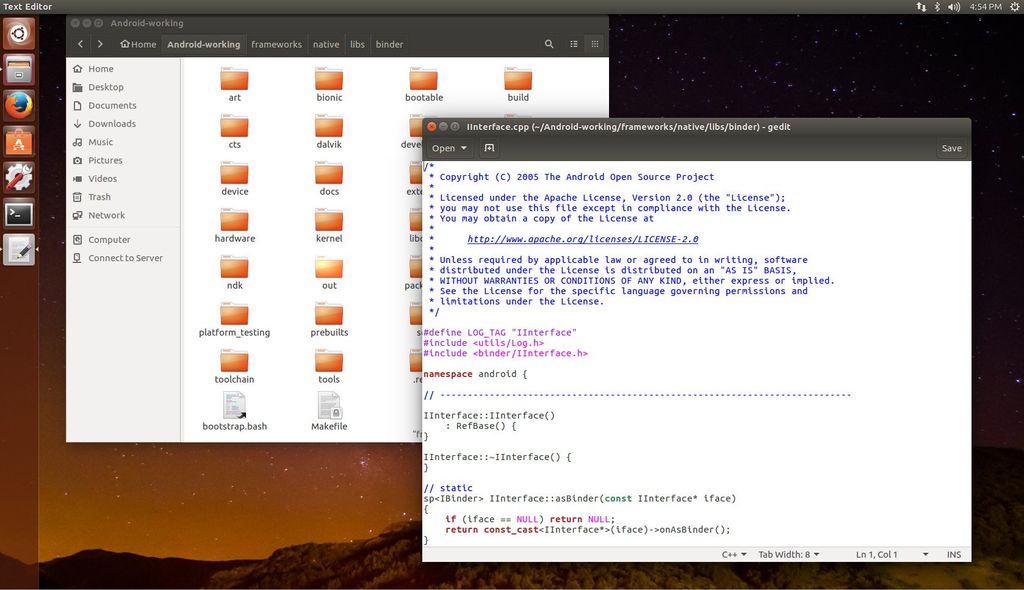This screenshot has width=1024, height=590.
Task: Go back in file manager
Action: click(x=80, y=44)
